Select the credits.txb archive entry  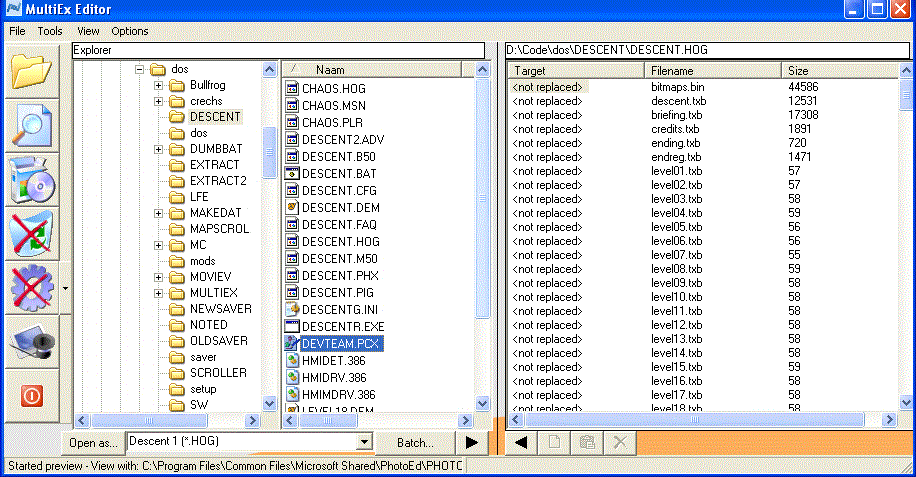(x=675, y=129)
